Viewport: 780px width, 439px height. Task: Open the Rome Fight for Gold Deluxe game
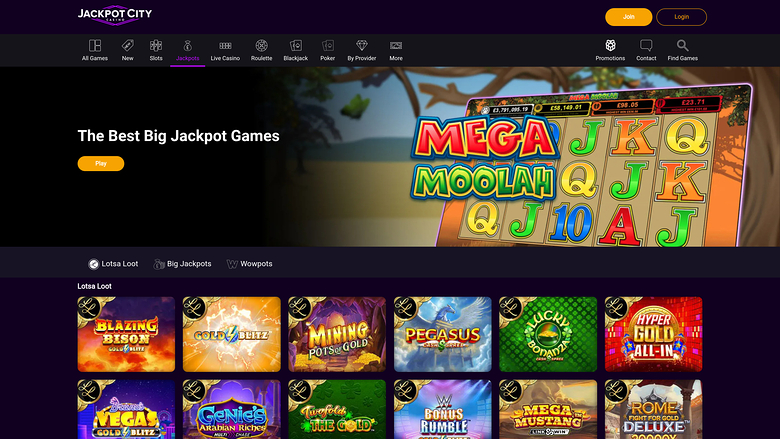(654, 410)
